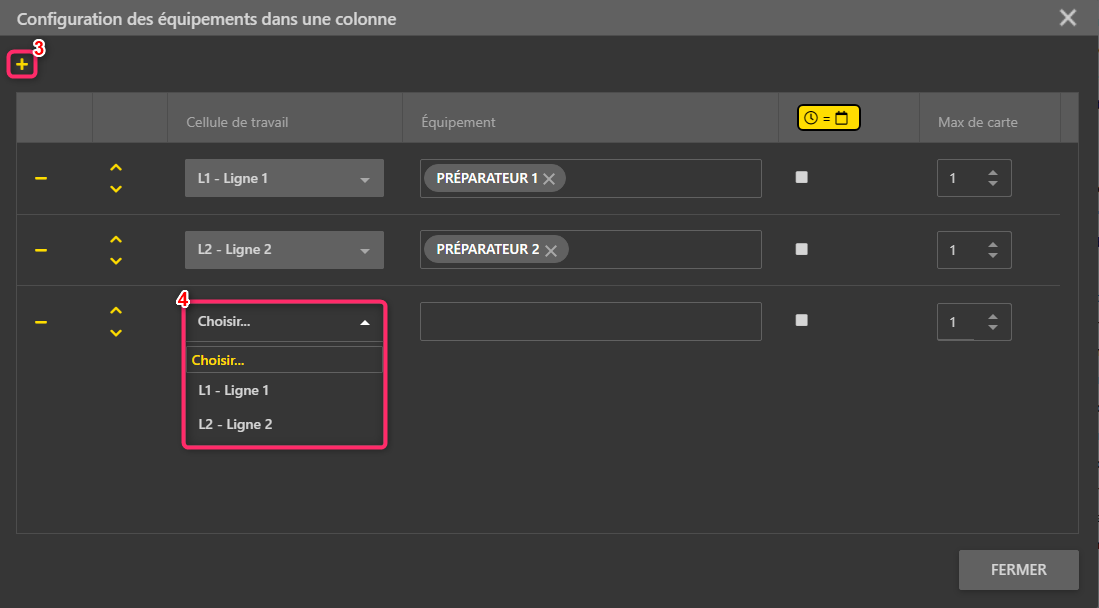
Task: Select L1 - Ligne 1 from the open list
Action: [234, 390]
